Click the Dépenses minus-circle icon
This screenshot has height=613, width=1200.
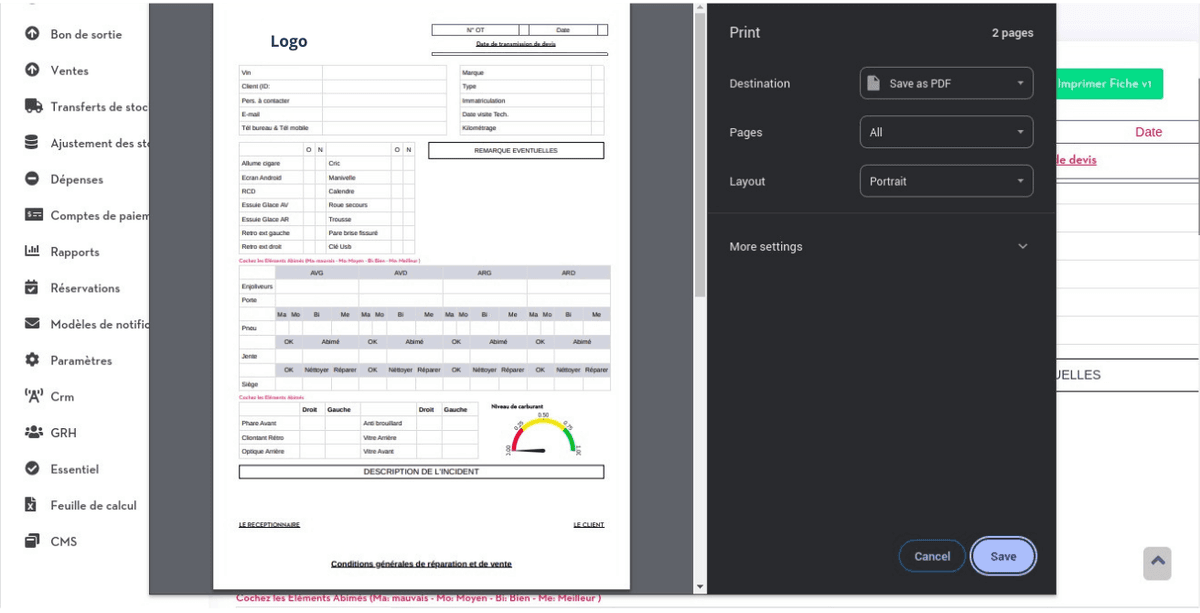[32, 179]
